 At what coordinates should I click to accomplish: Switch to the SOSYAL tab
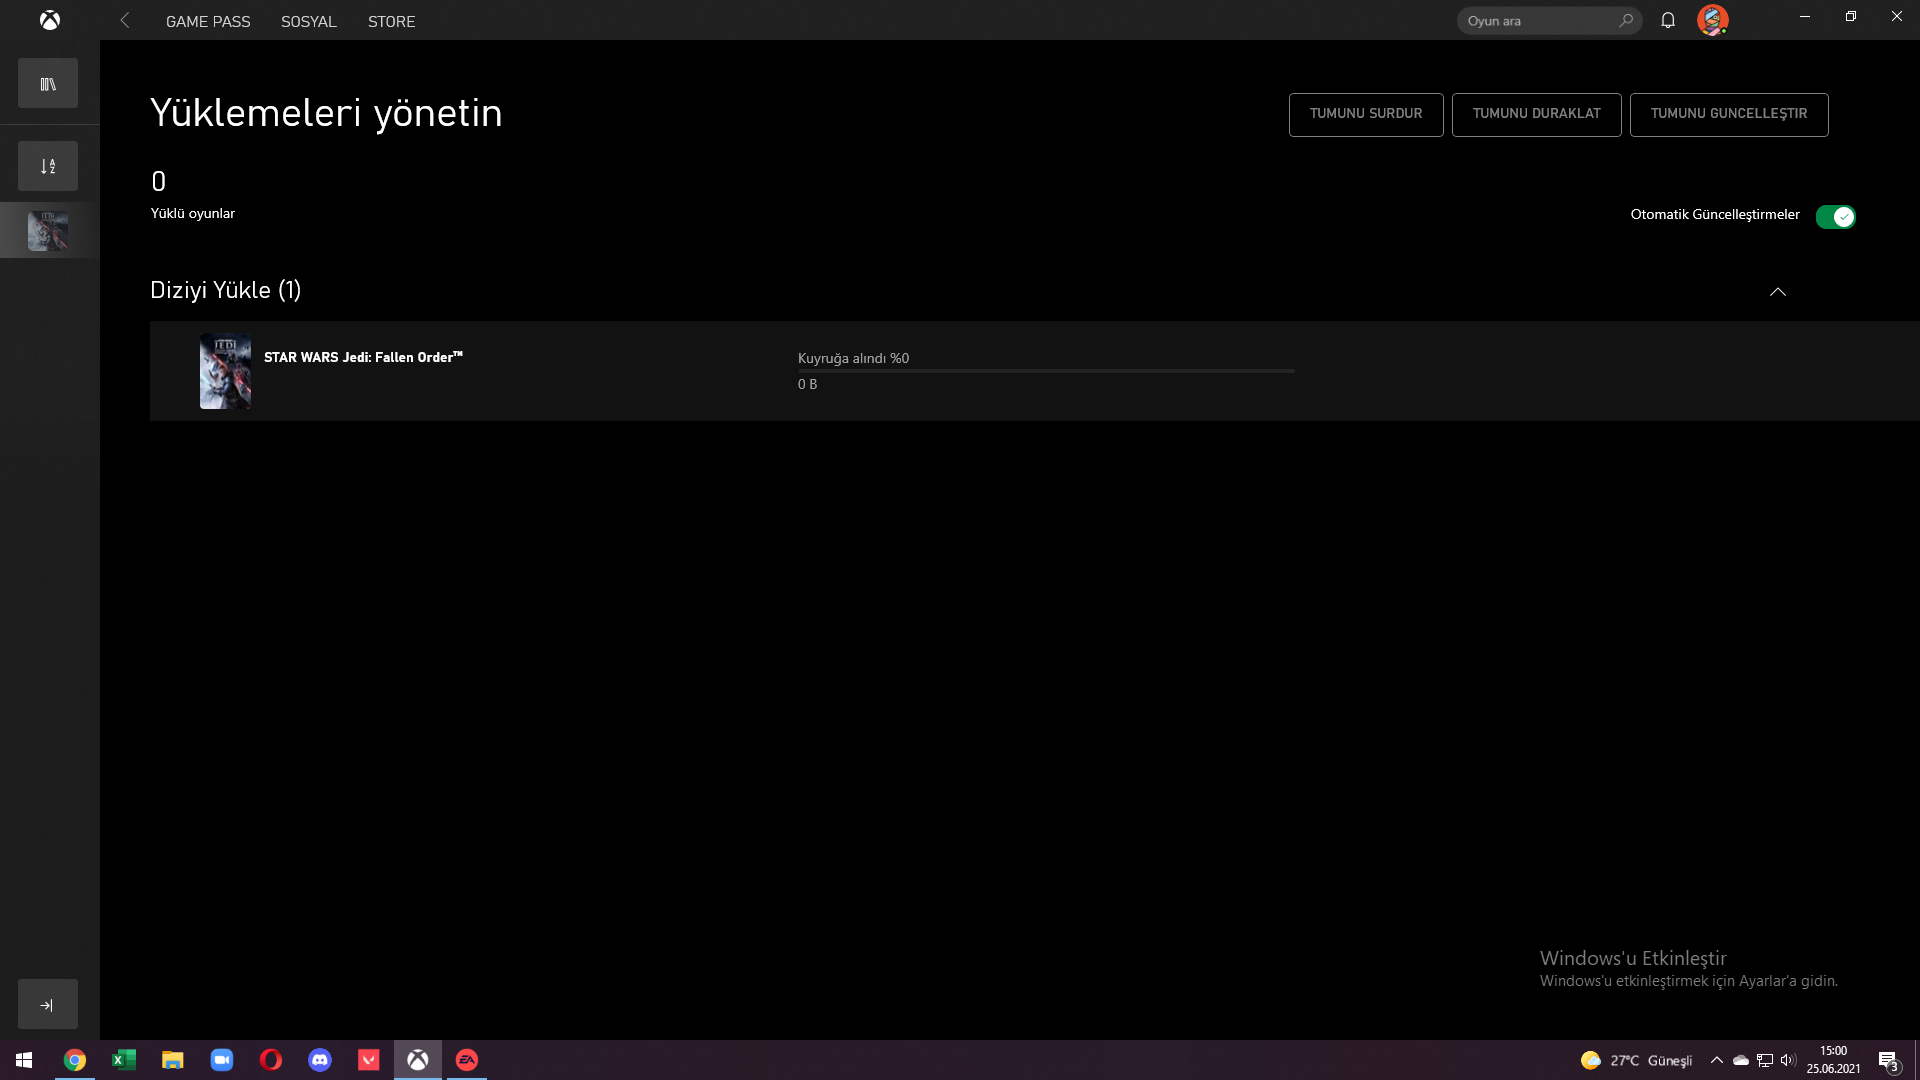click(x=309, y=21)
